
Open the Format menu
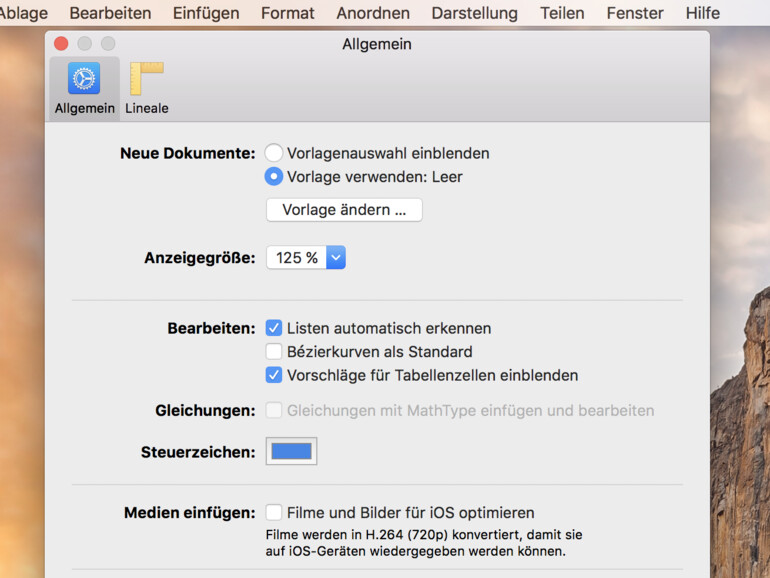[288, 13]
